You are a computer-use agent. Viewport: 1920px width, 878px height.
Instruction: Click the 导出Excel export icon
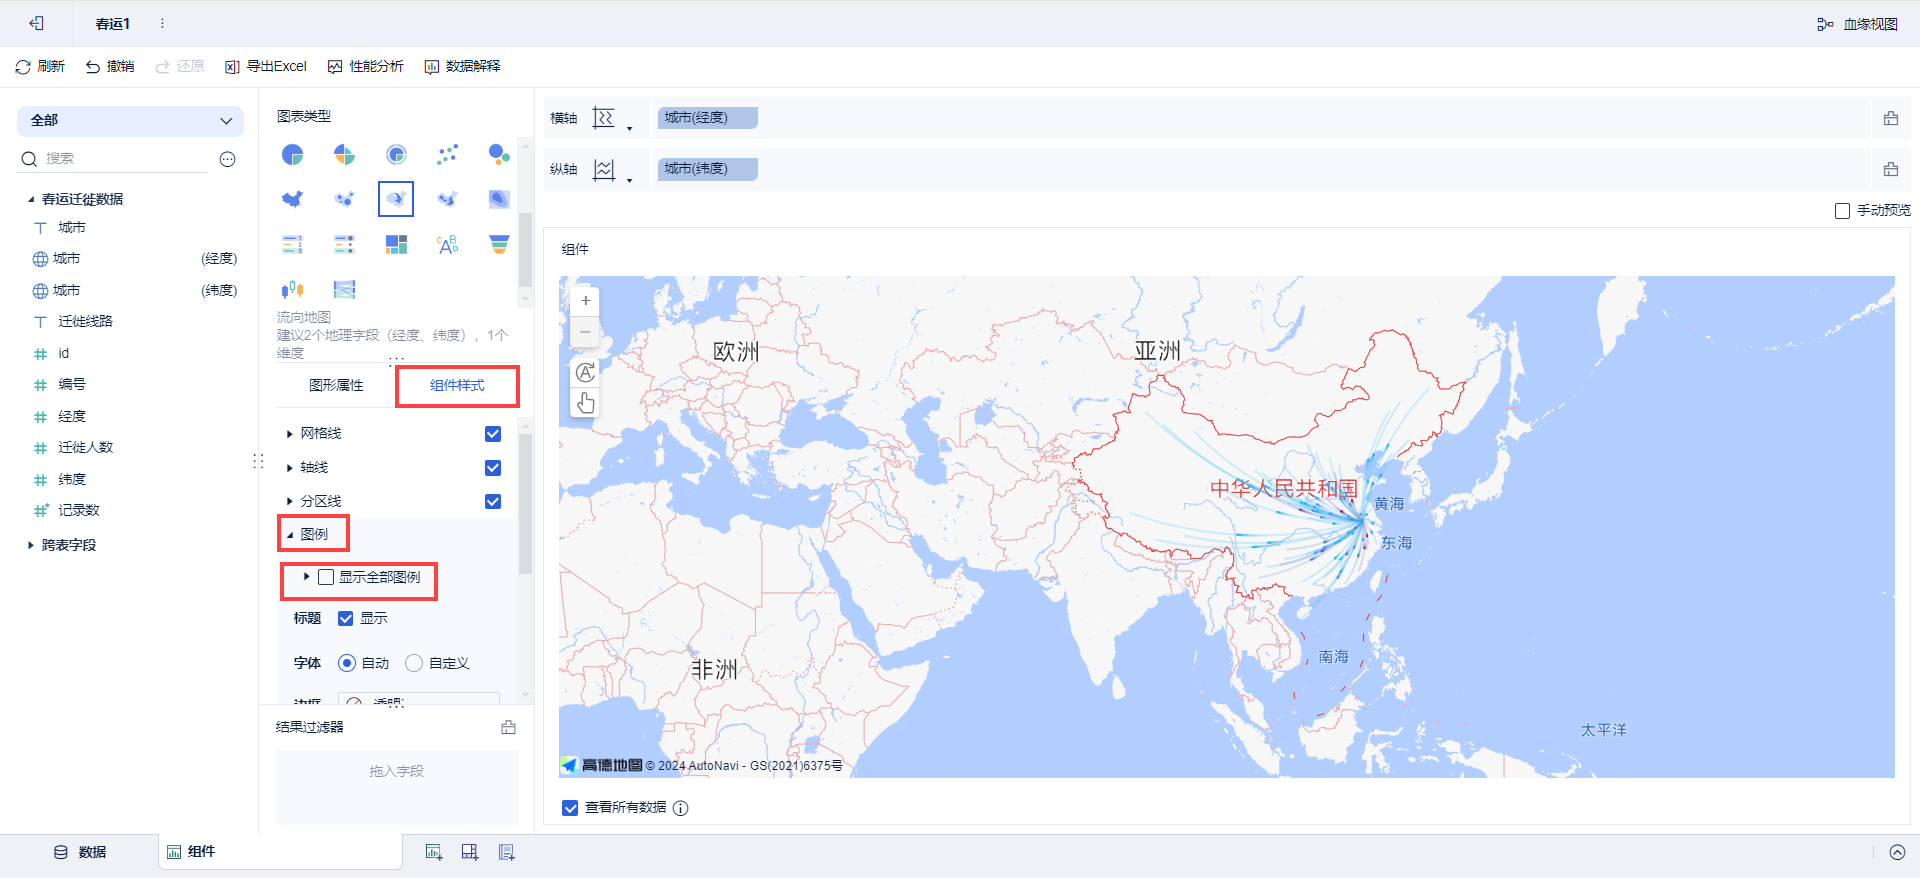pyautogui.click(x=232, y=67)
